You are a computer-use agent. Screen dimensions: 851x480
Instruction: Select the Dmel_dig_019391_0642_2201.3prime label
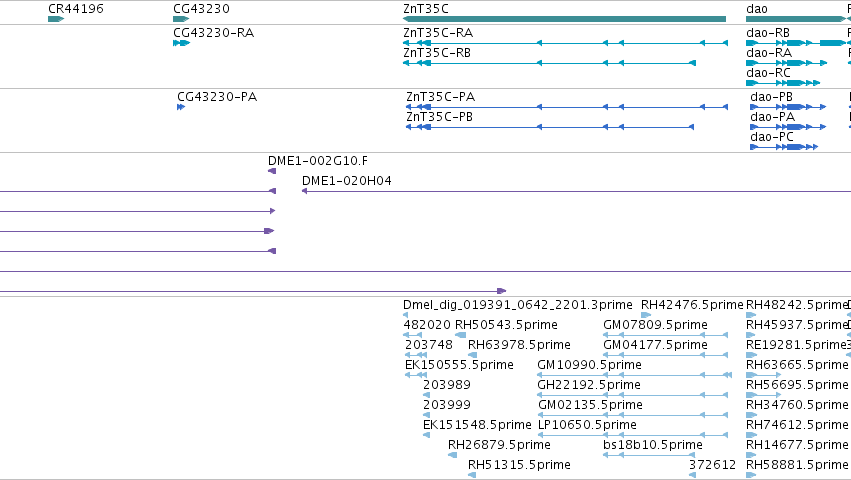point(518,305)
